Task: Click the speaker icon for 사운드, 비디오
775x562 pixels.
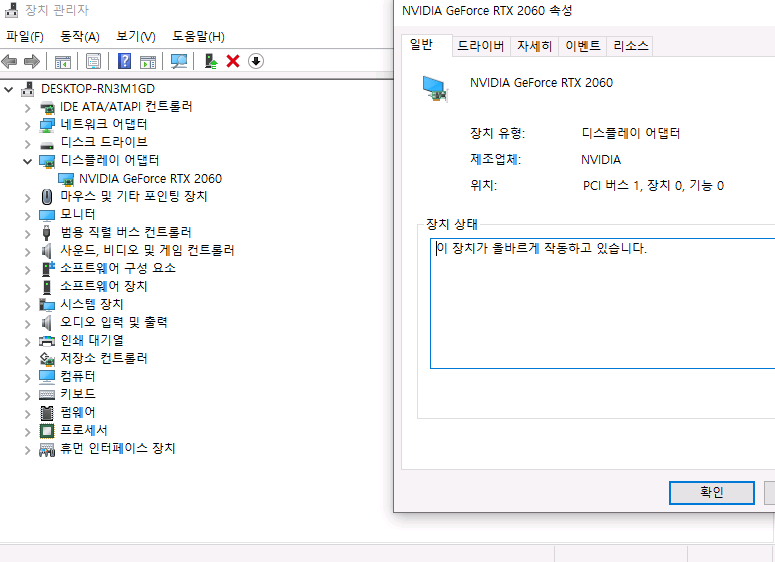Action: [x=46, y=251]
